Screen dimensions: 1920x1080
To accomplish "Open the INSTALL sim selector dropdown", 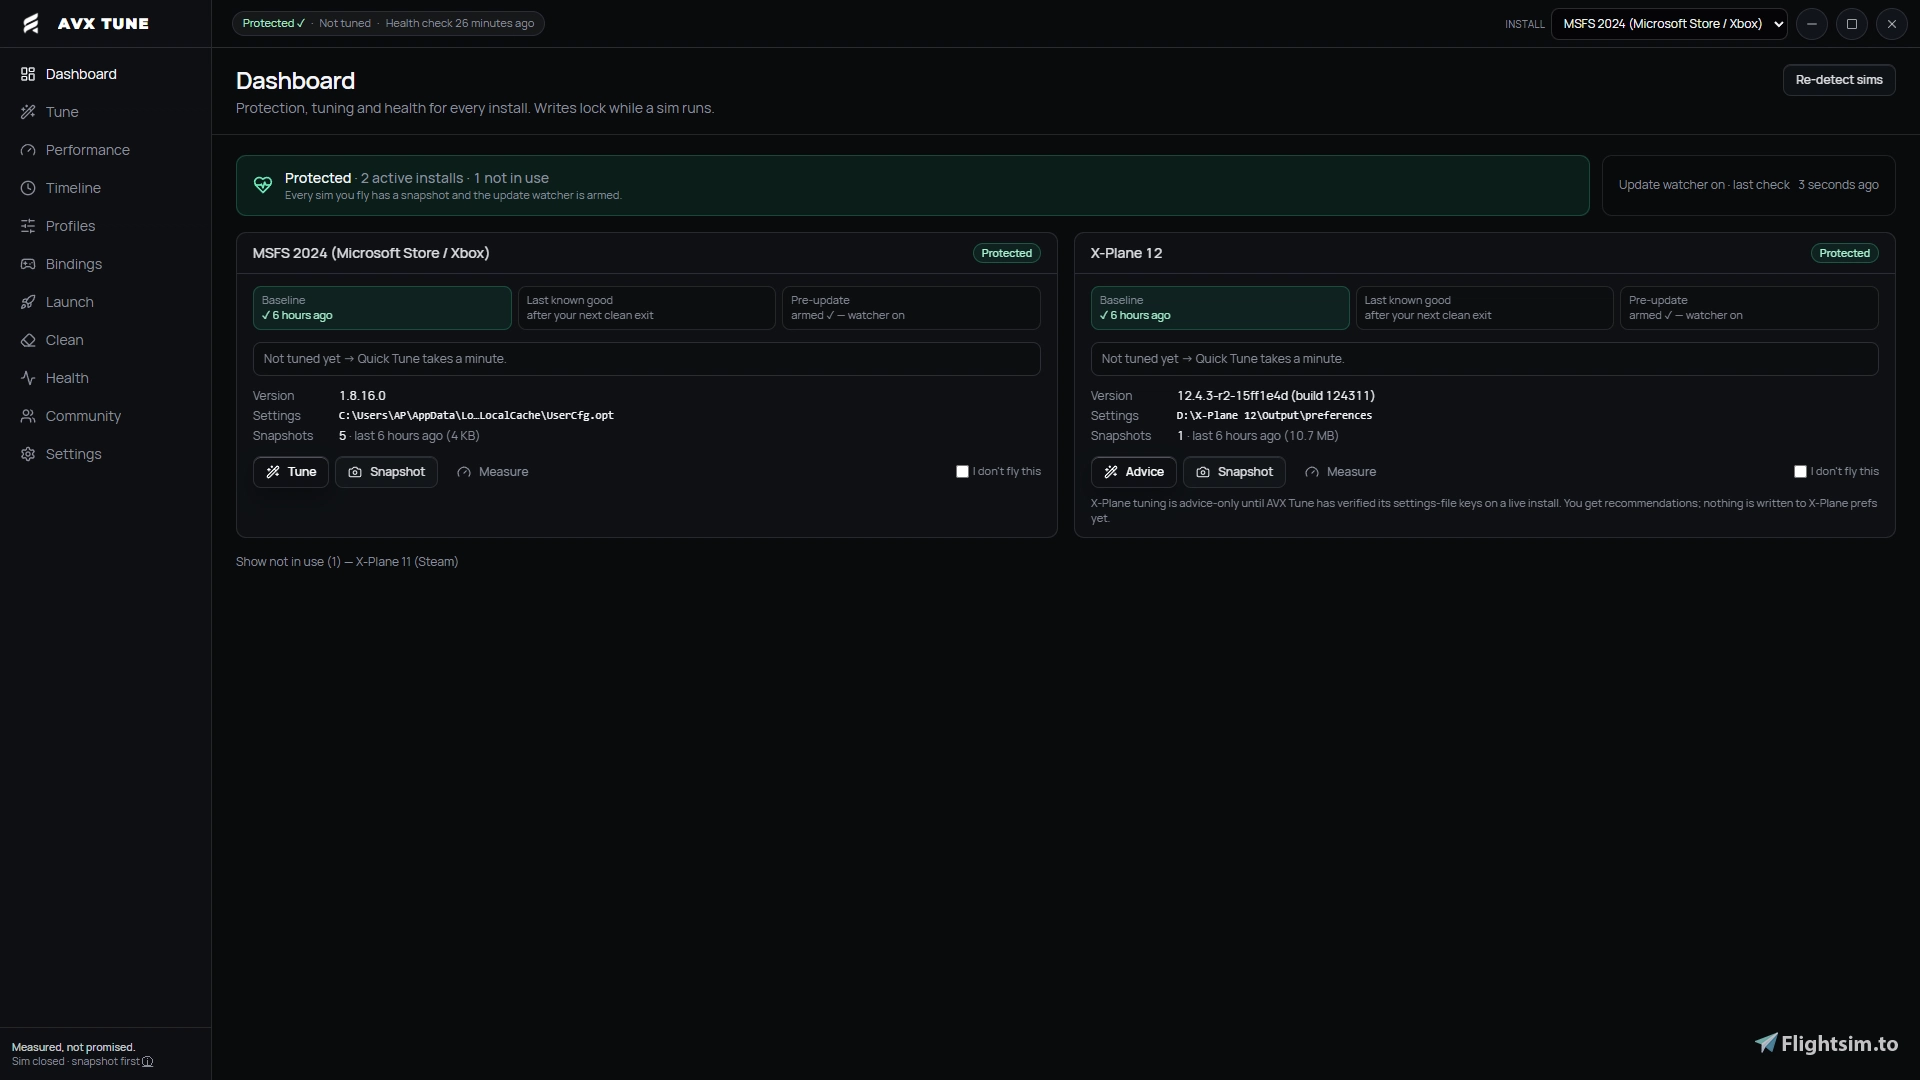I will coord(1669,24).
